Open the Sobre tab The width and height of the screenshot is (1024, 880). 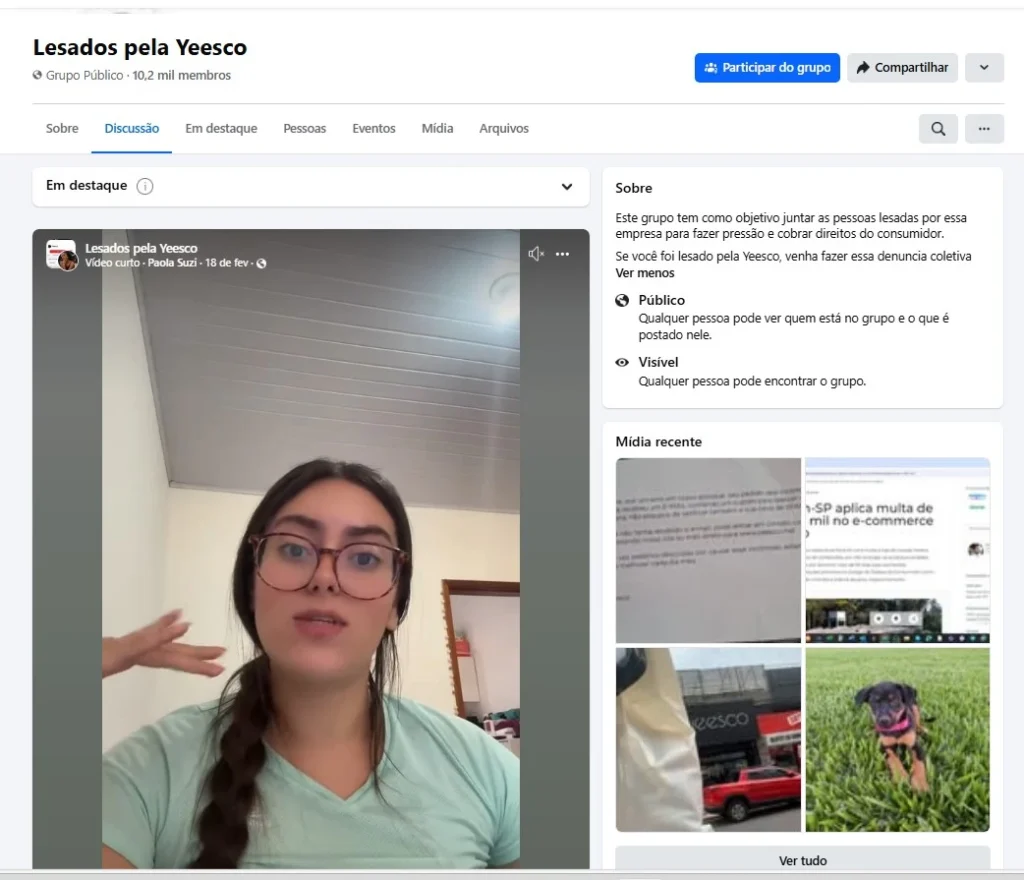pyautogui.click(x=62, y=129)
